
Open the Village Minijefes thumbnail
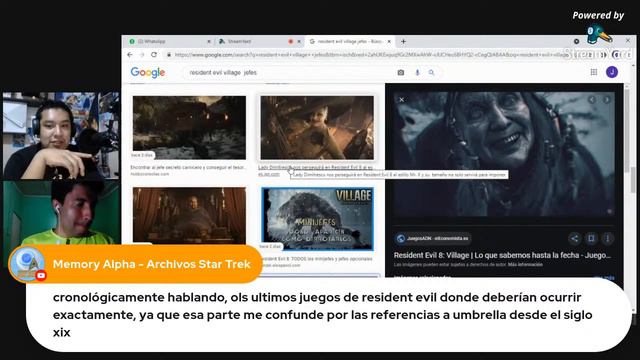[317, 219]
